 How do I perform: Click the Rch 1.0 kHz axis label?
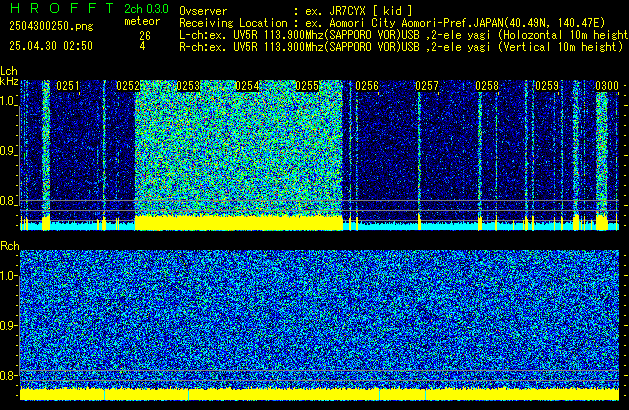point(8,276)
